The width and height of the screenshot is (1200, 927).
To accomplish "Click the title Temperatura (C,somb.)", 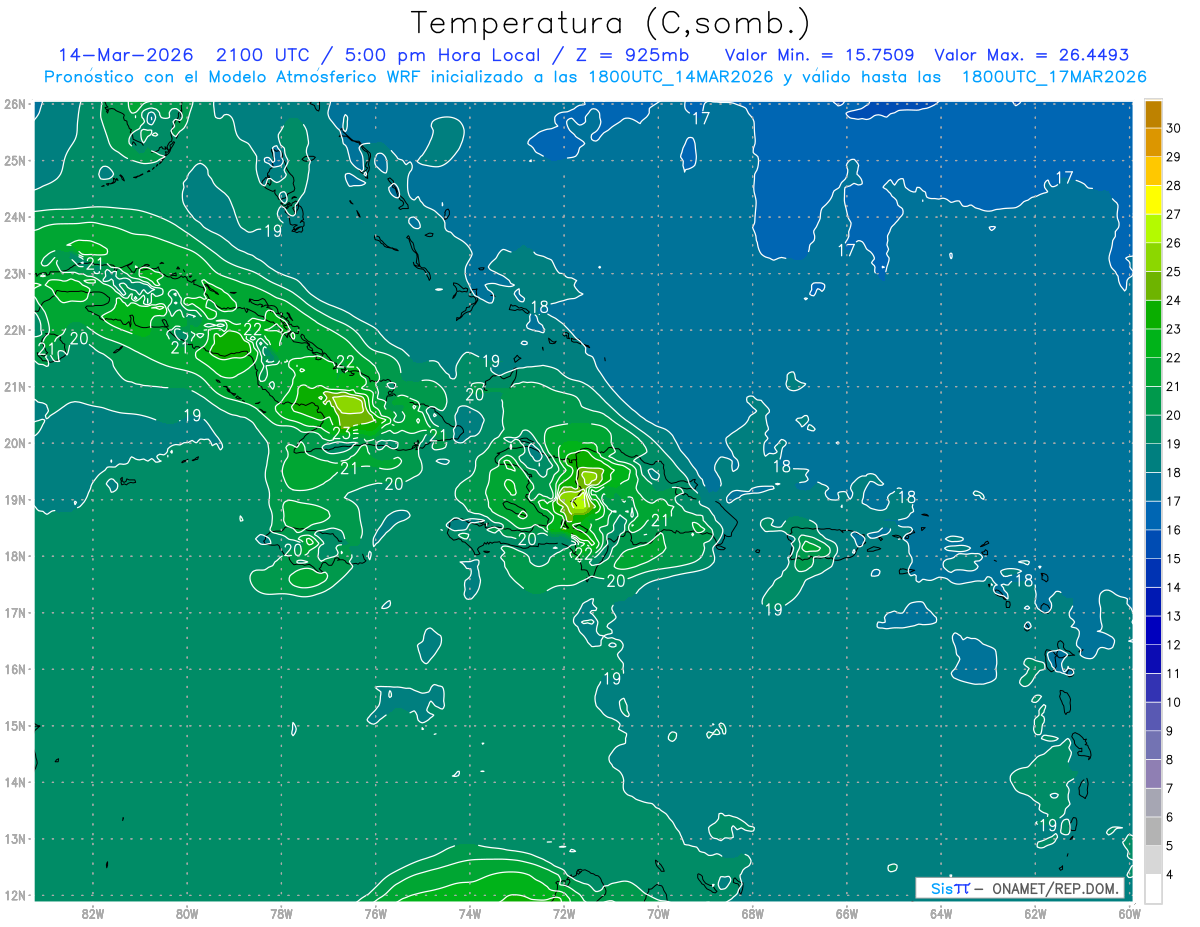I will coord(611,23).
